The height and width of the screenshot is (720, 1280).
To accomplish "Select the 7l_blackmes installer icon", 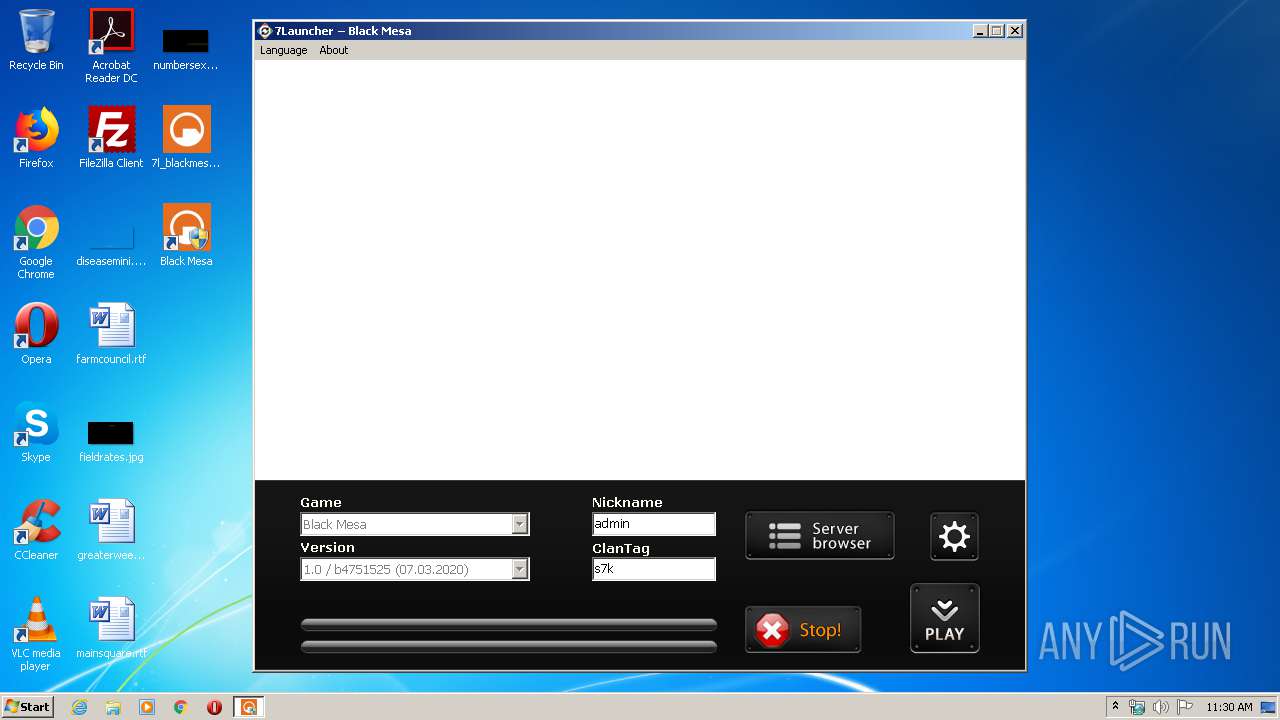I will click(186, 138).
